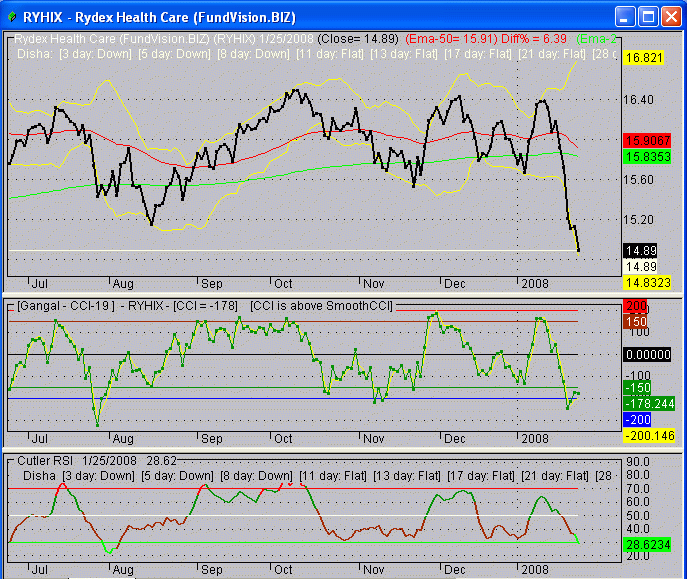
Task: Click the Cutler RSI panel title
Action: point(45,461)
